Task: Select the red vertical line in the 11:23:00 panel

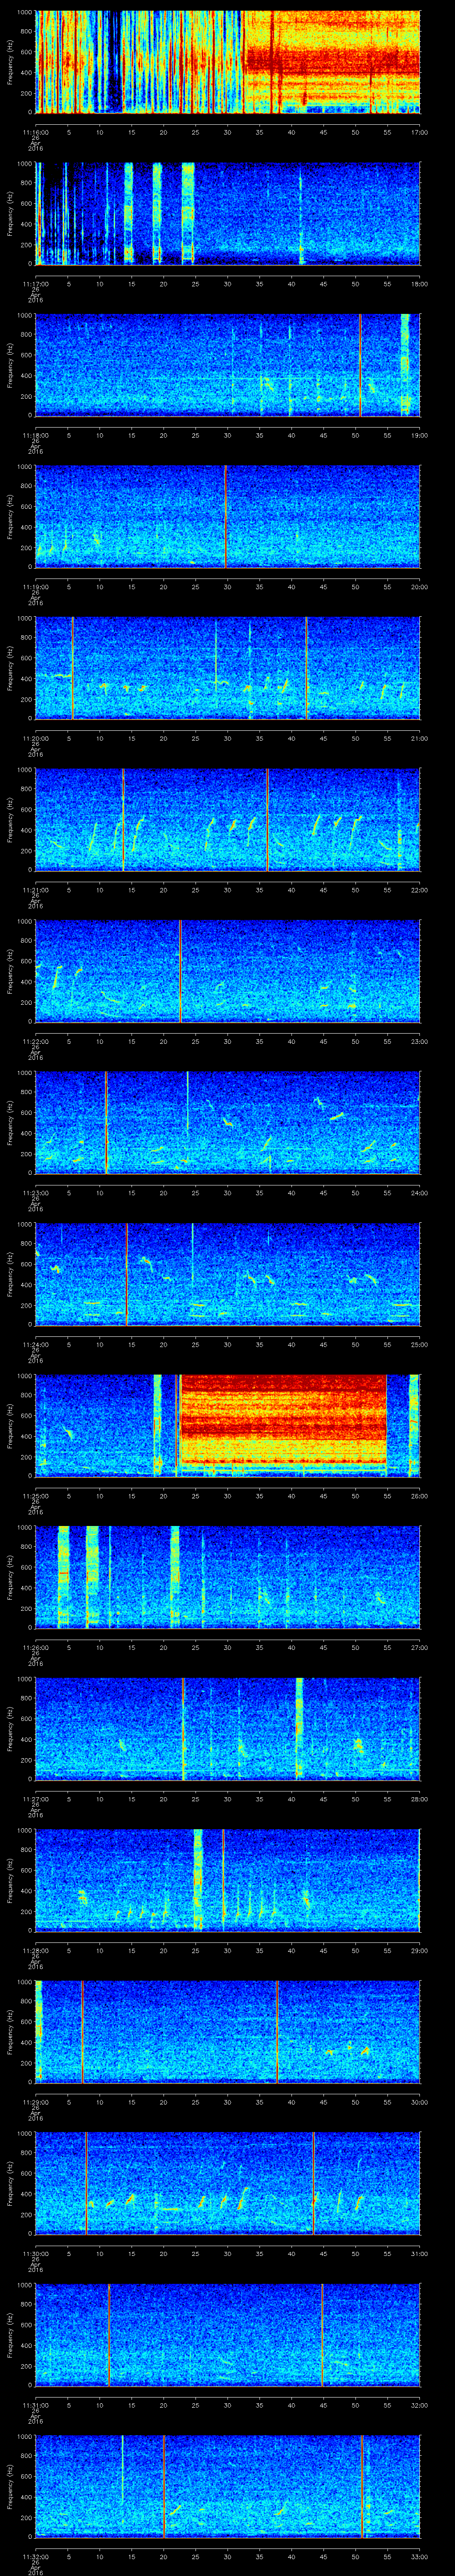Action: (106, 1123)
